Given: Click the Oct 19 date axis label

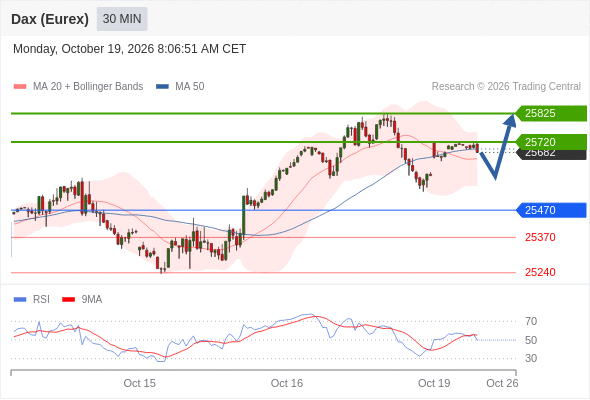Looking at the screenshot, I should (x=434, y=383).
